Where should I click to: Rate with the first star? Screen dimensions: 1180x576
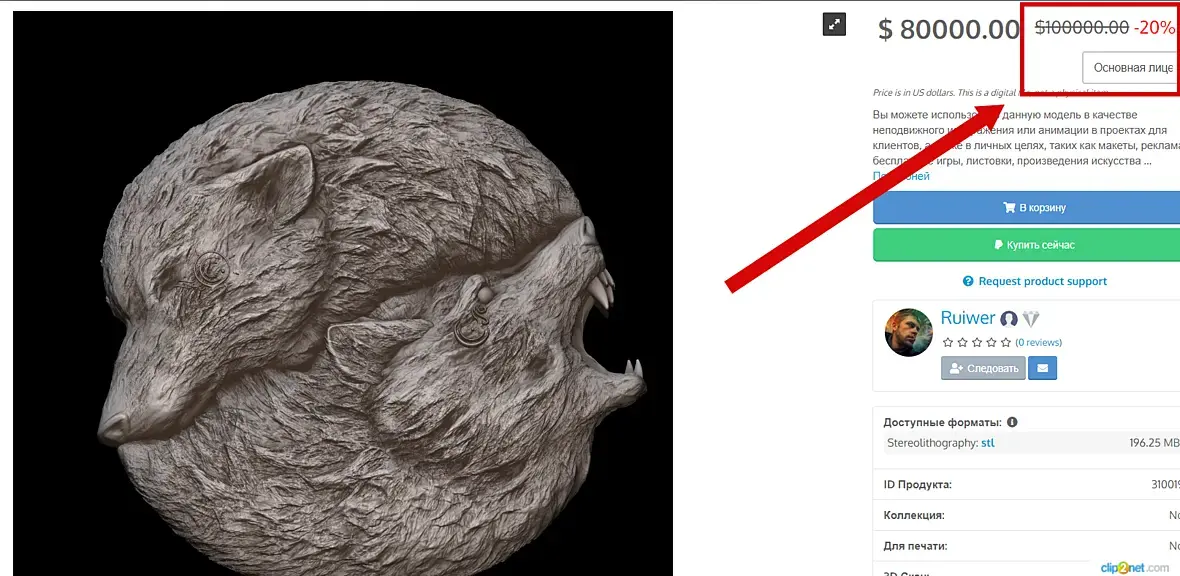pos(948,343)
